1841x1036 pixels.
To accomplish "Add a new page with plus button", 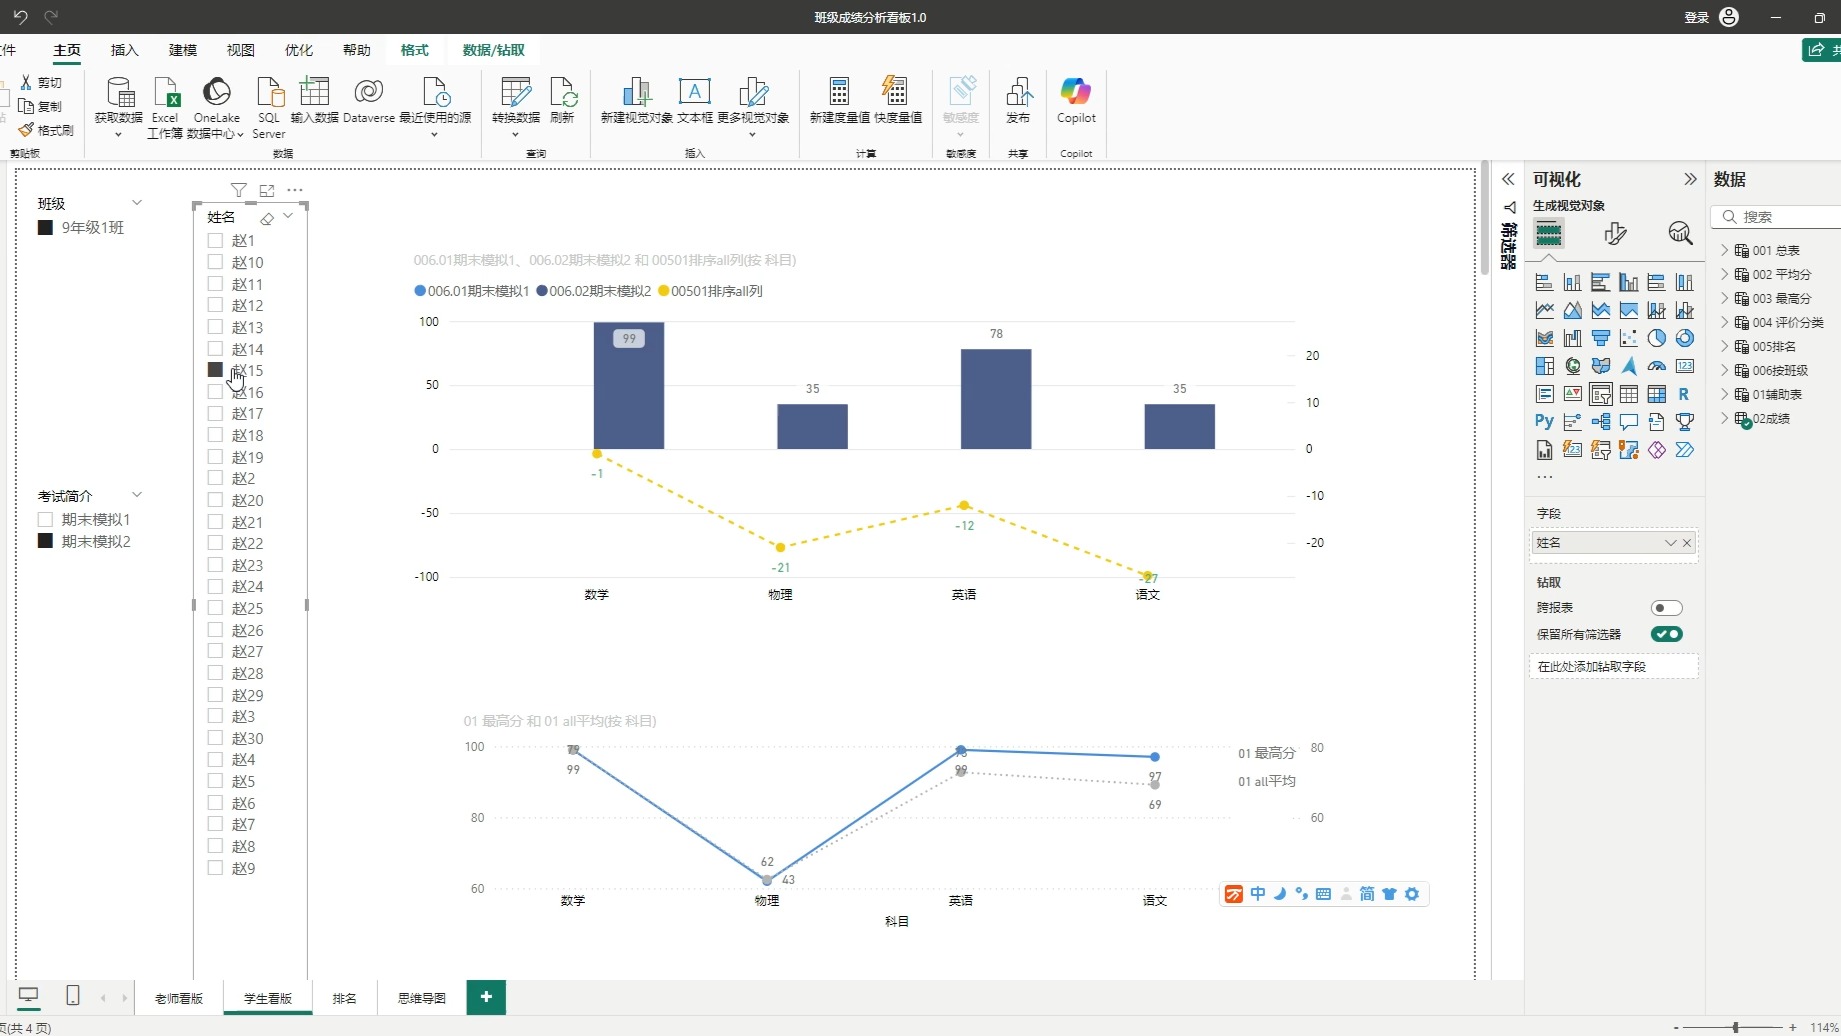I will tap(486, 997).
